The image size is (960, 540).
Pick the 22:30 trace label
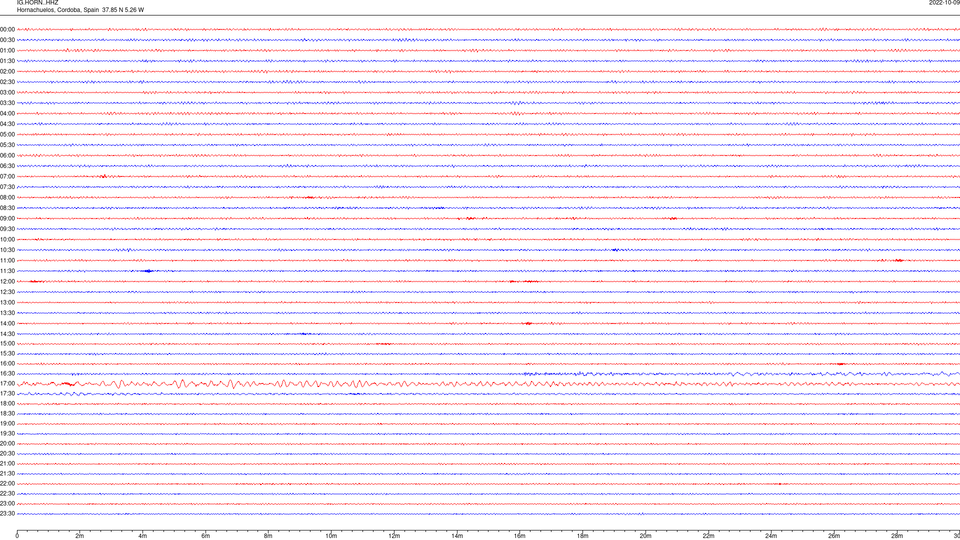tap(7, 494)
